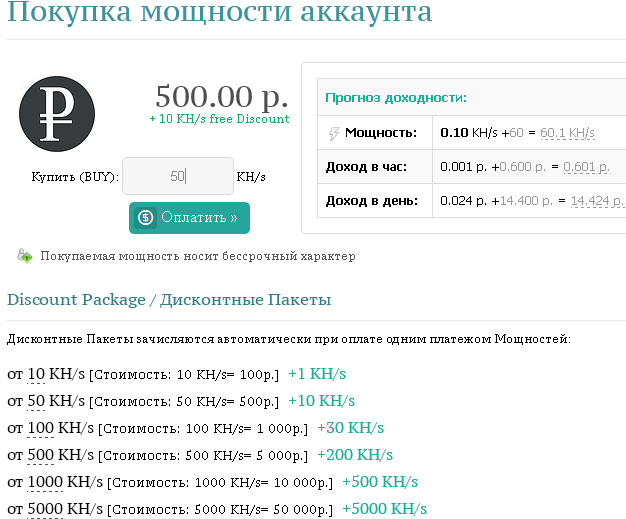
Task: Click the 0.601 р. hourly income total
Action: coord(586,166)
